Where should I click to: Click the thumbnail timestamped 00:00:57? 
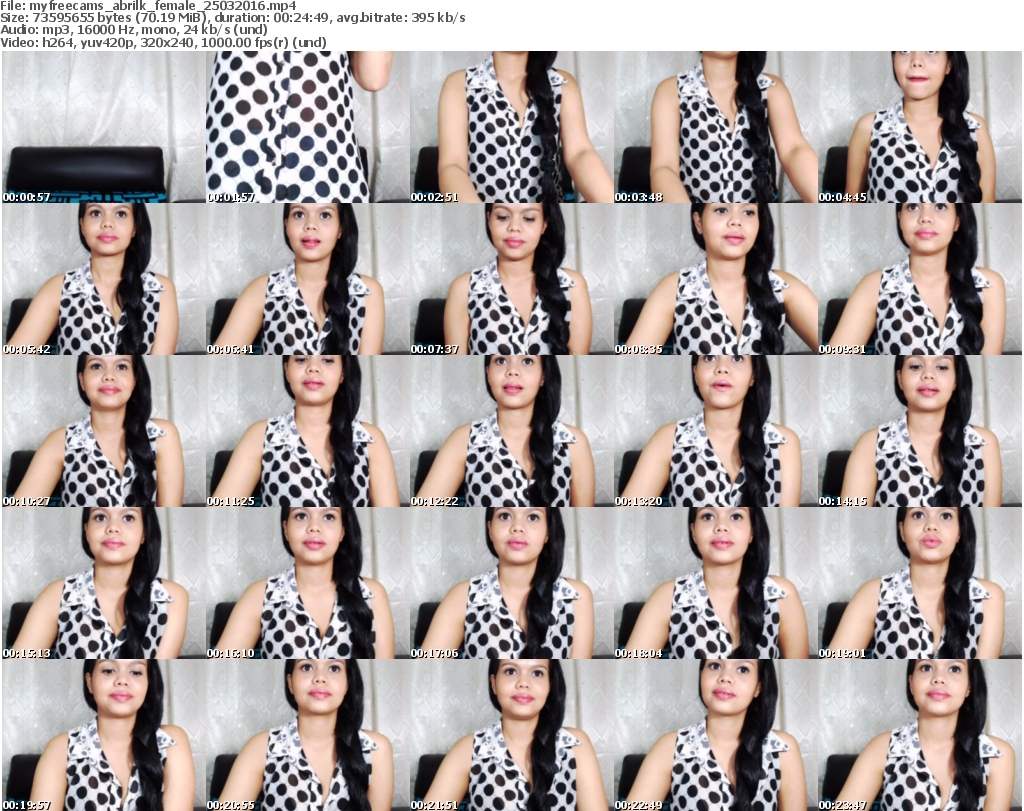tap(103, 128)
